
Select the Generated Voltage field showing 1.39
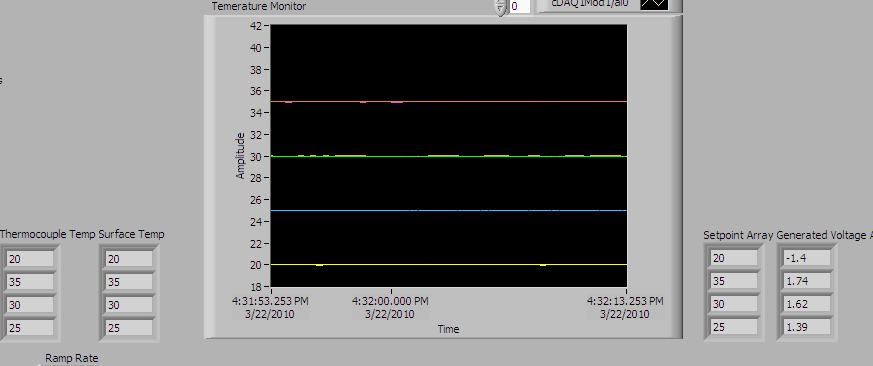(807, 326)
